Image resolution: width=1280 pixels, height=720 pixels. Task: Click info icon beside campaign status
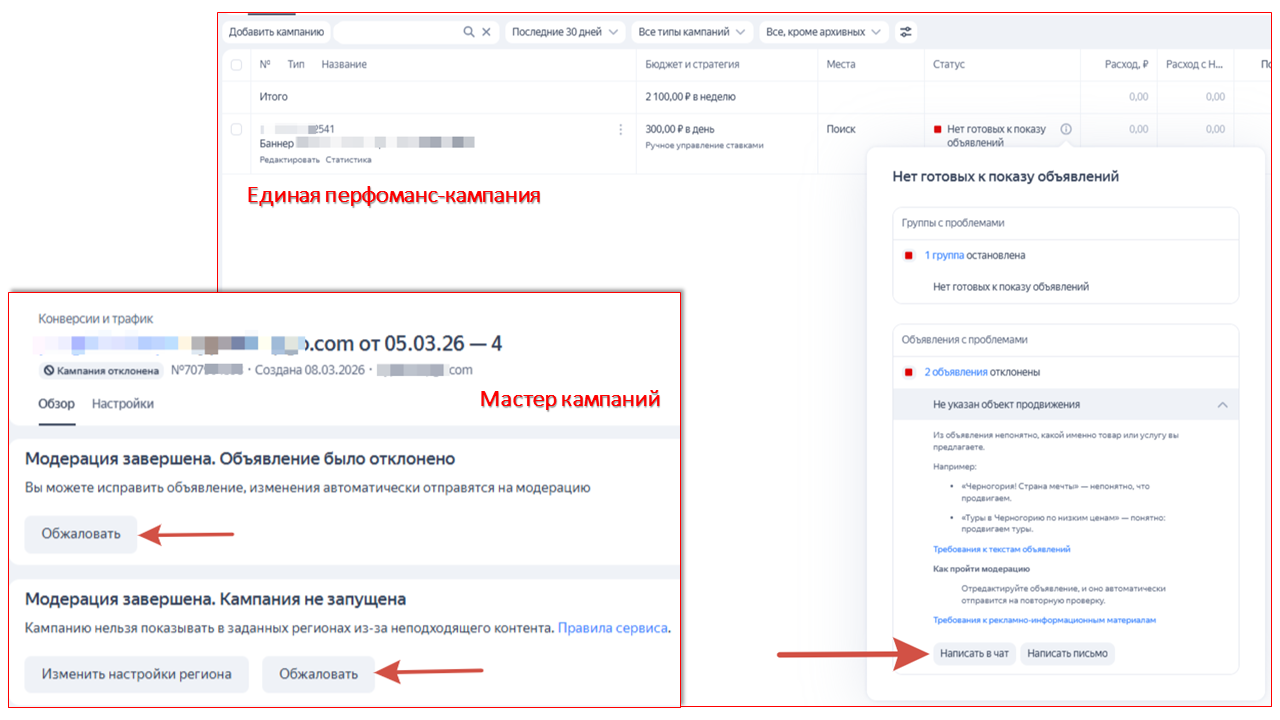coord(1066,129)
